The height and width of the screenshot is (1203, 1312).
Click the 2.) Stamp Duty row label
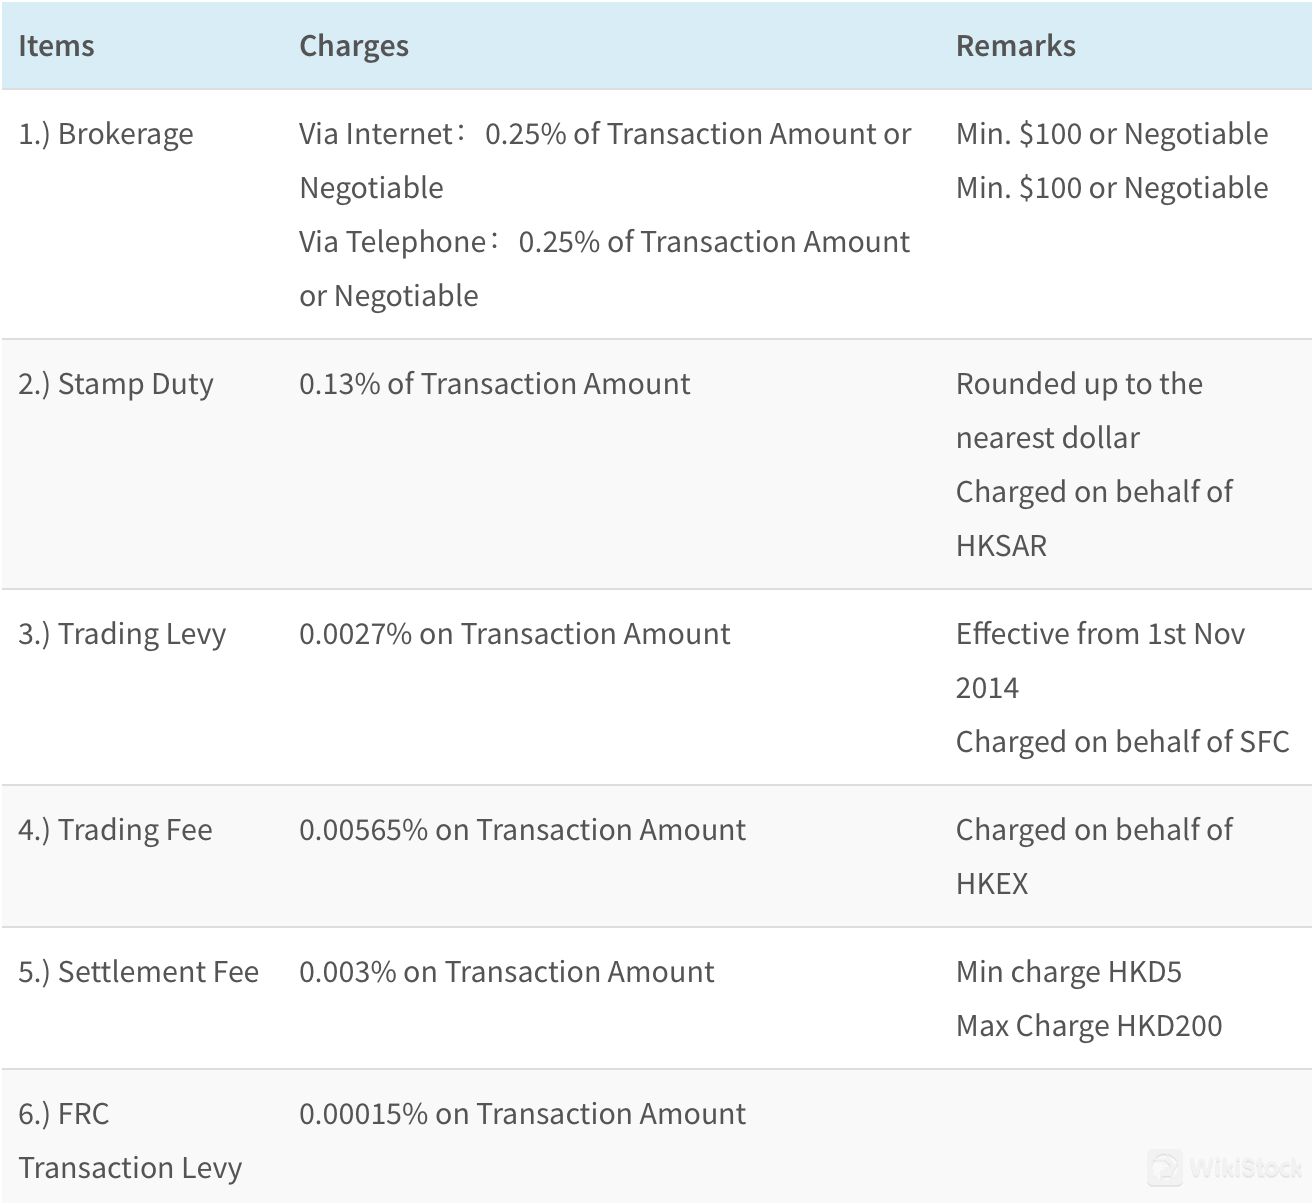click(116, 384)
